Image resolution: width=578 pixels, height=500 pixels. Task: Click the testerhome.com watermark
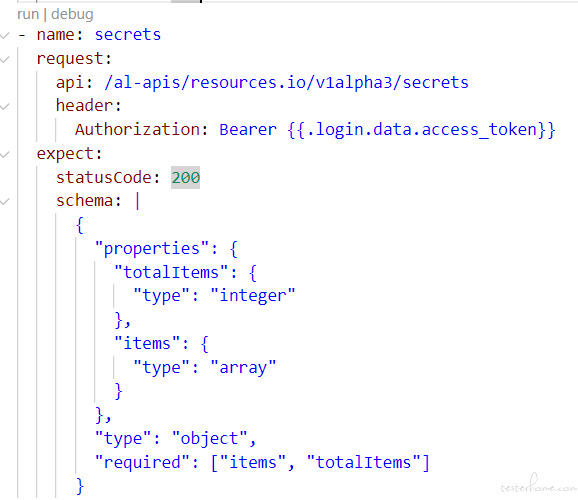[x=539, y=484]
